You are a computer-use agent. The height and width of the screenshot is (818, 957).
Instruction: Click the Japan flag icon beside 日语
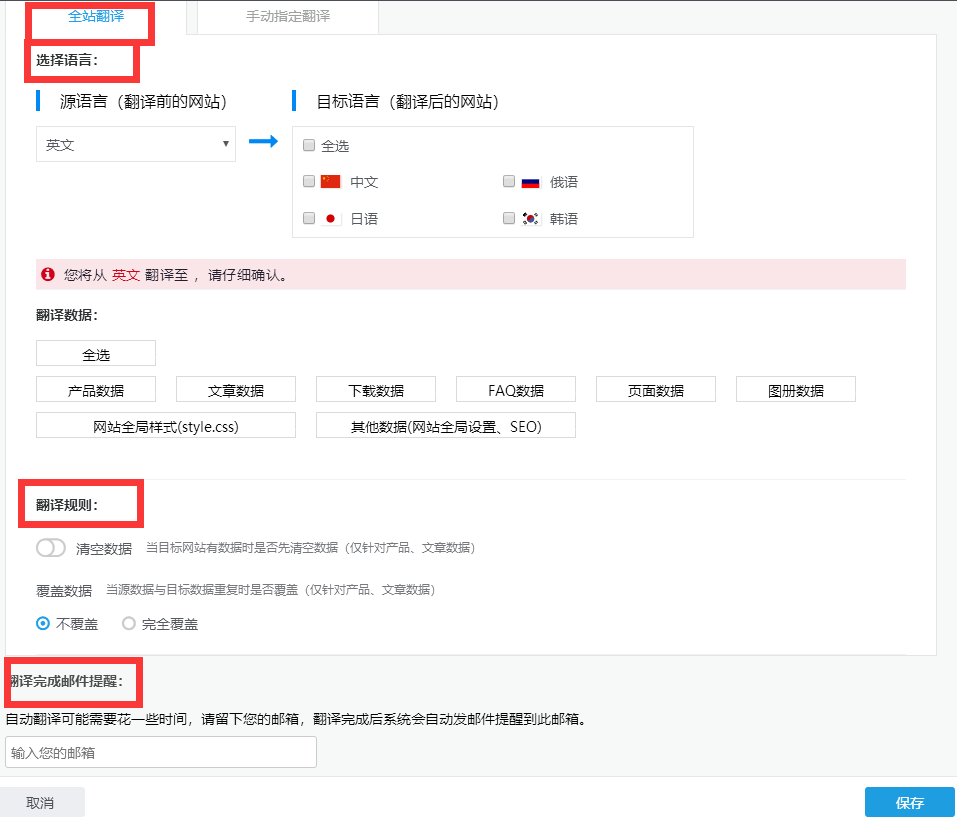pyautogui.click(x=328, y=217)
